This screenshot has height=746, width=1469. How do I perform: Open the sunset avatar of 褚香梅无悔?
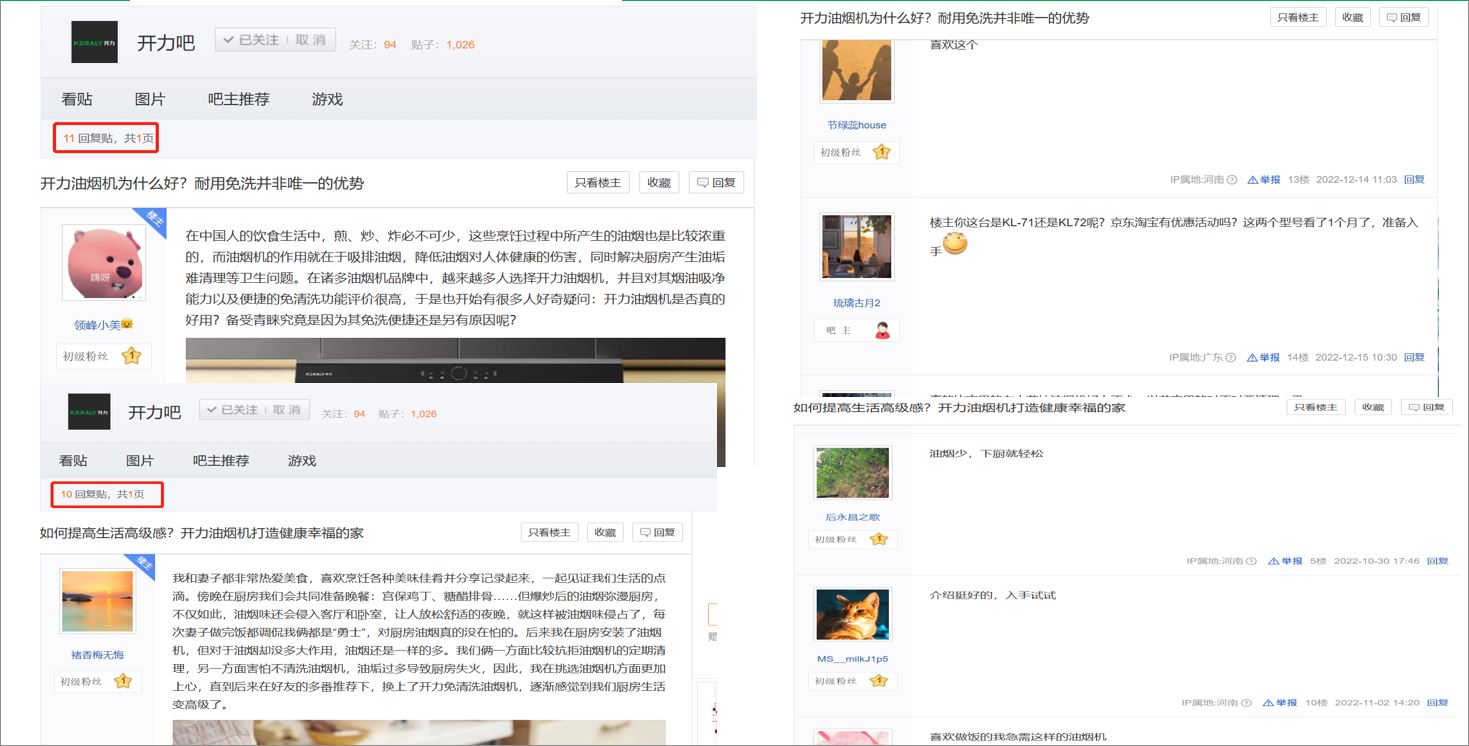click(97, 601)
